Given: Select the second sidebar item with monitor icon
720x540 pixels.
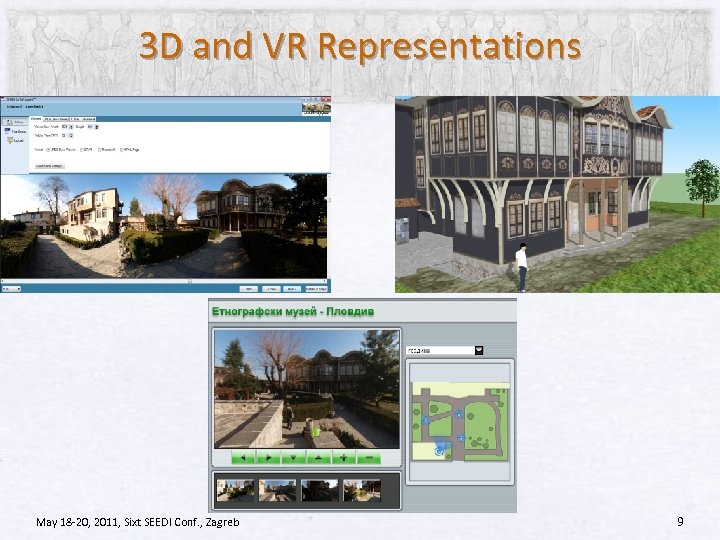Looking at the screenshot, I should (15, 131).
